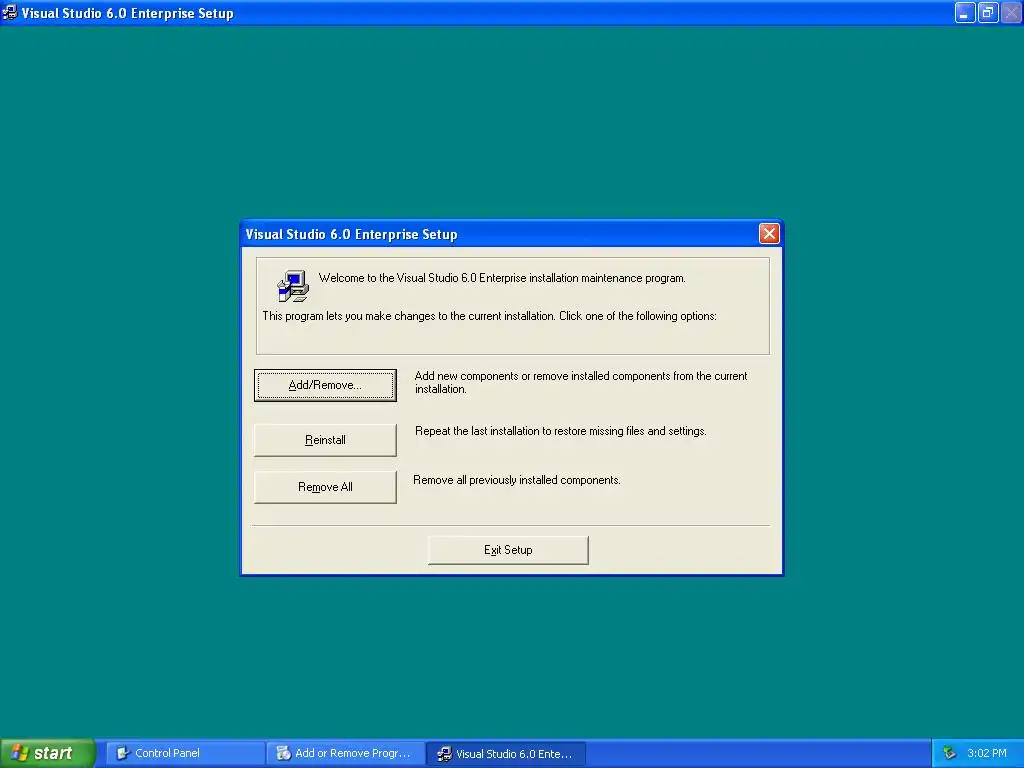Screen dimensions: 1024x768
Task: Activate Visual Studio 6.0 Enterprise taskbar button
Action: coord(507,753)
